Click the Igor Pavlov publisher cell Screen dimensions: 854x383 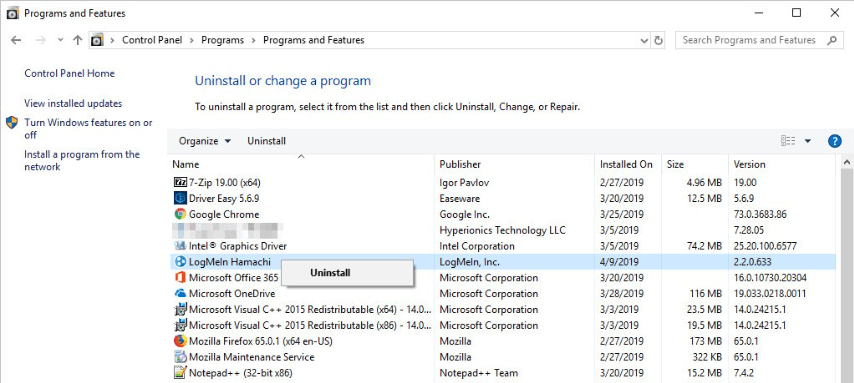[464, 183]
